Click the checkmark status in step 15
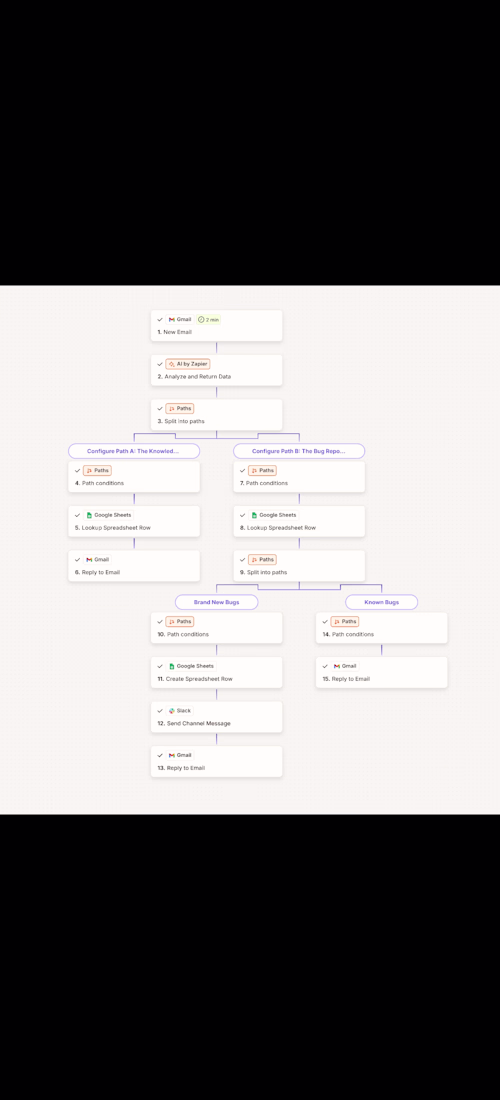This screenshot has width=500, height=1100. pyautogui.click(x=325, y=666)
